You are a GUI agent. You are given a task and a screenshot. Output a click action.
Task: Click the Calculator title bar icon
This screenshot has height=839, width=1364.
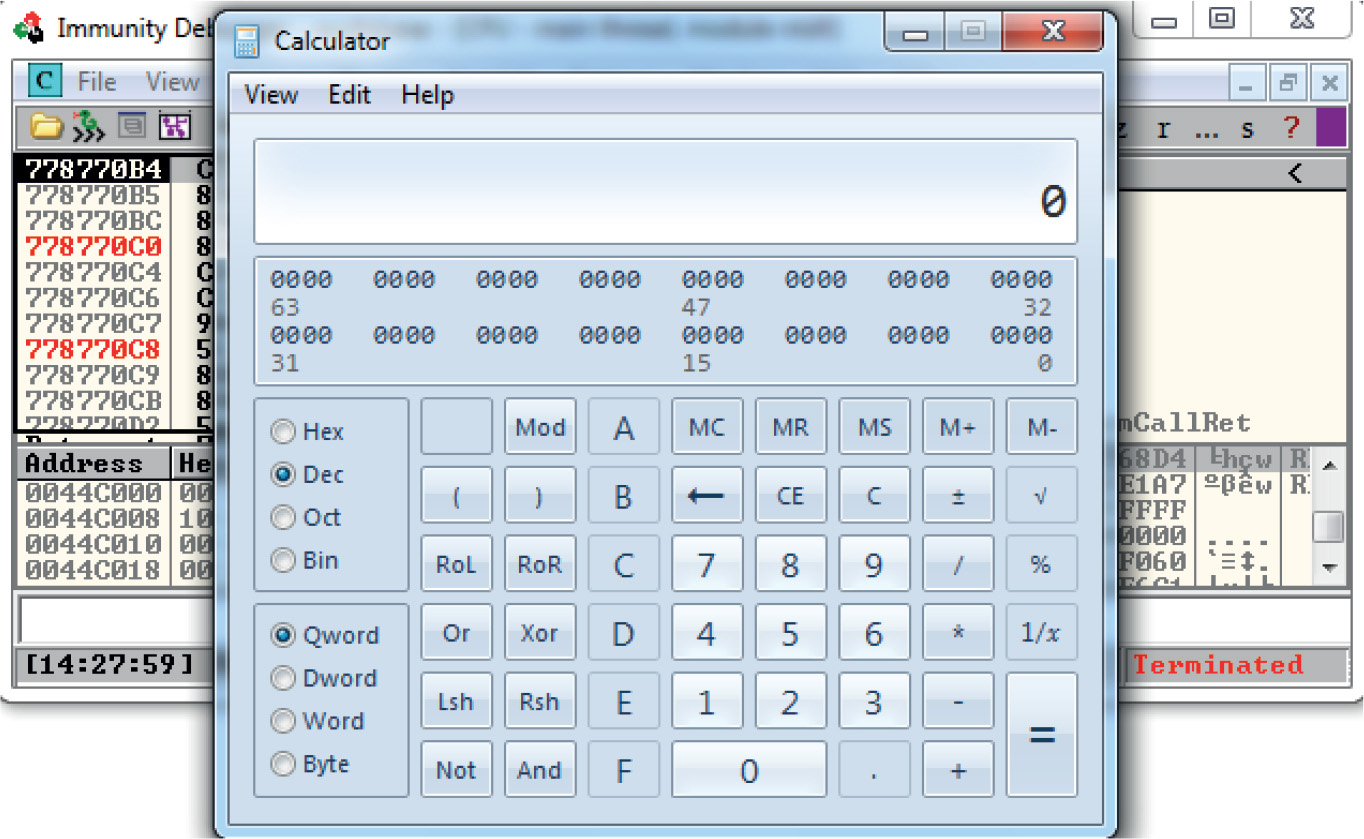(247, 41)
